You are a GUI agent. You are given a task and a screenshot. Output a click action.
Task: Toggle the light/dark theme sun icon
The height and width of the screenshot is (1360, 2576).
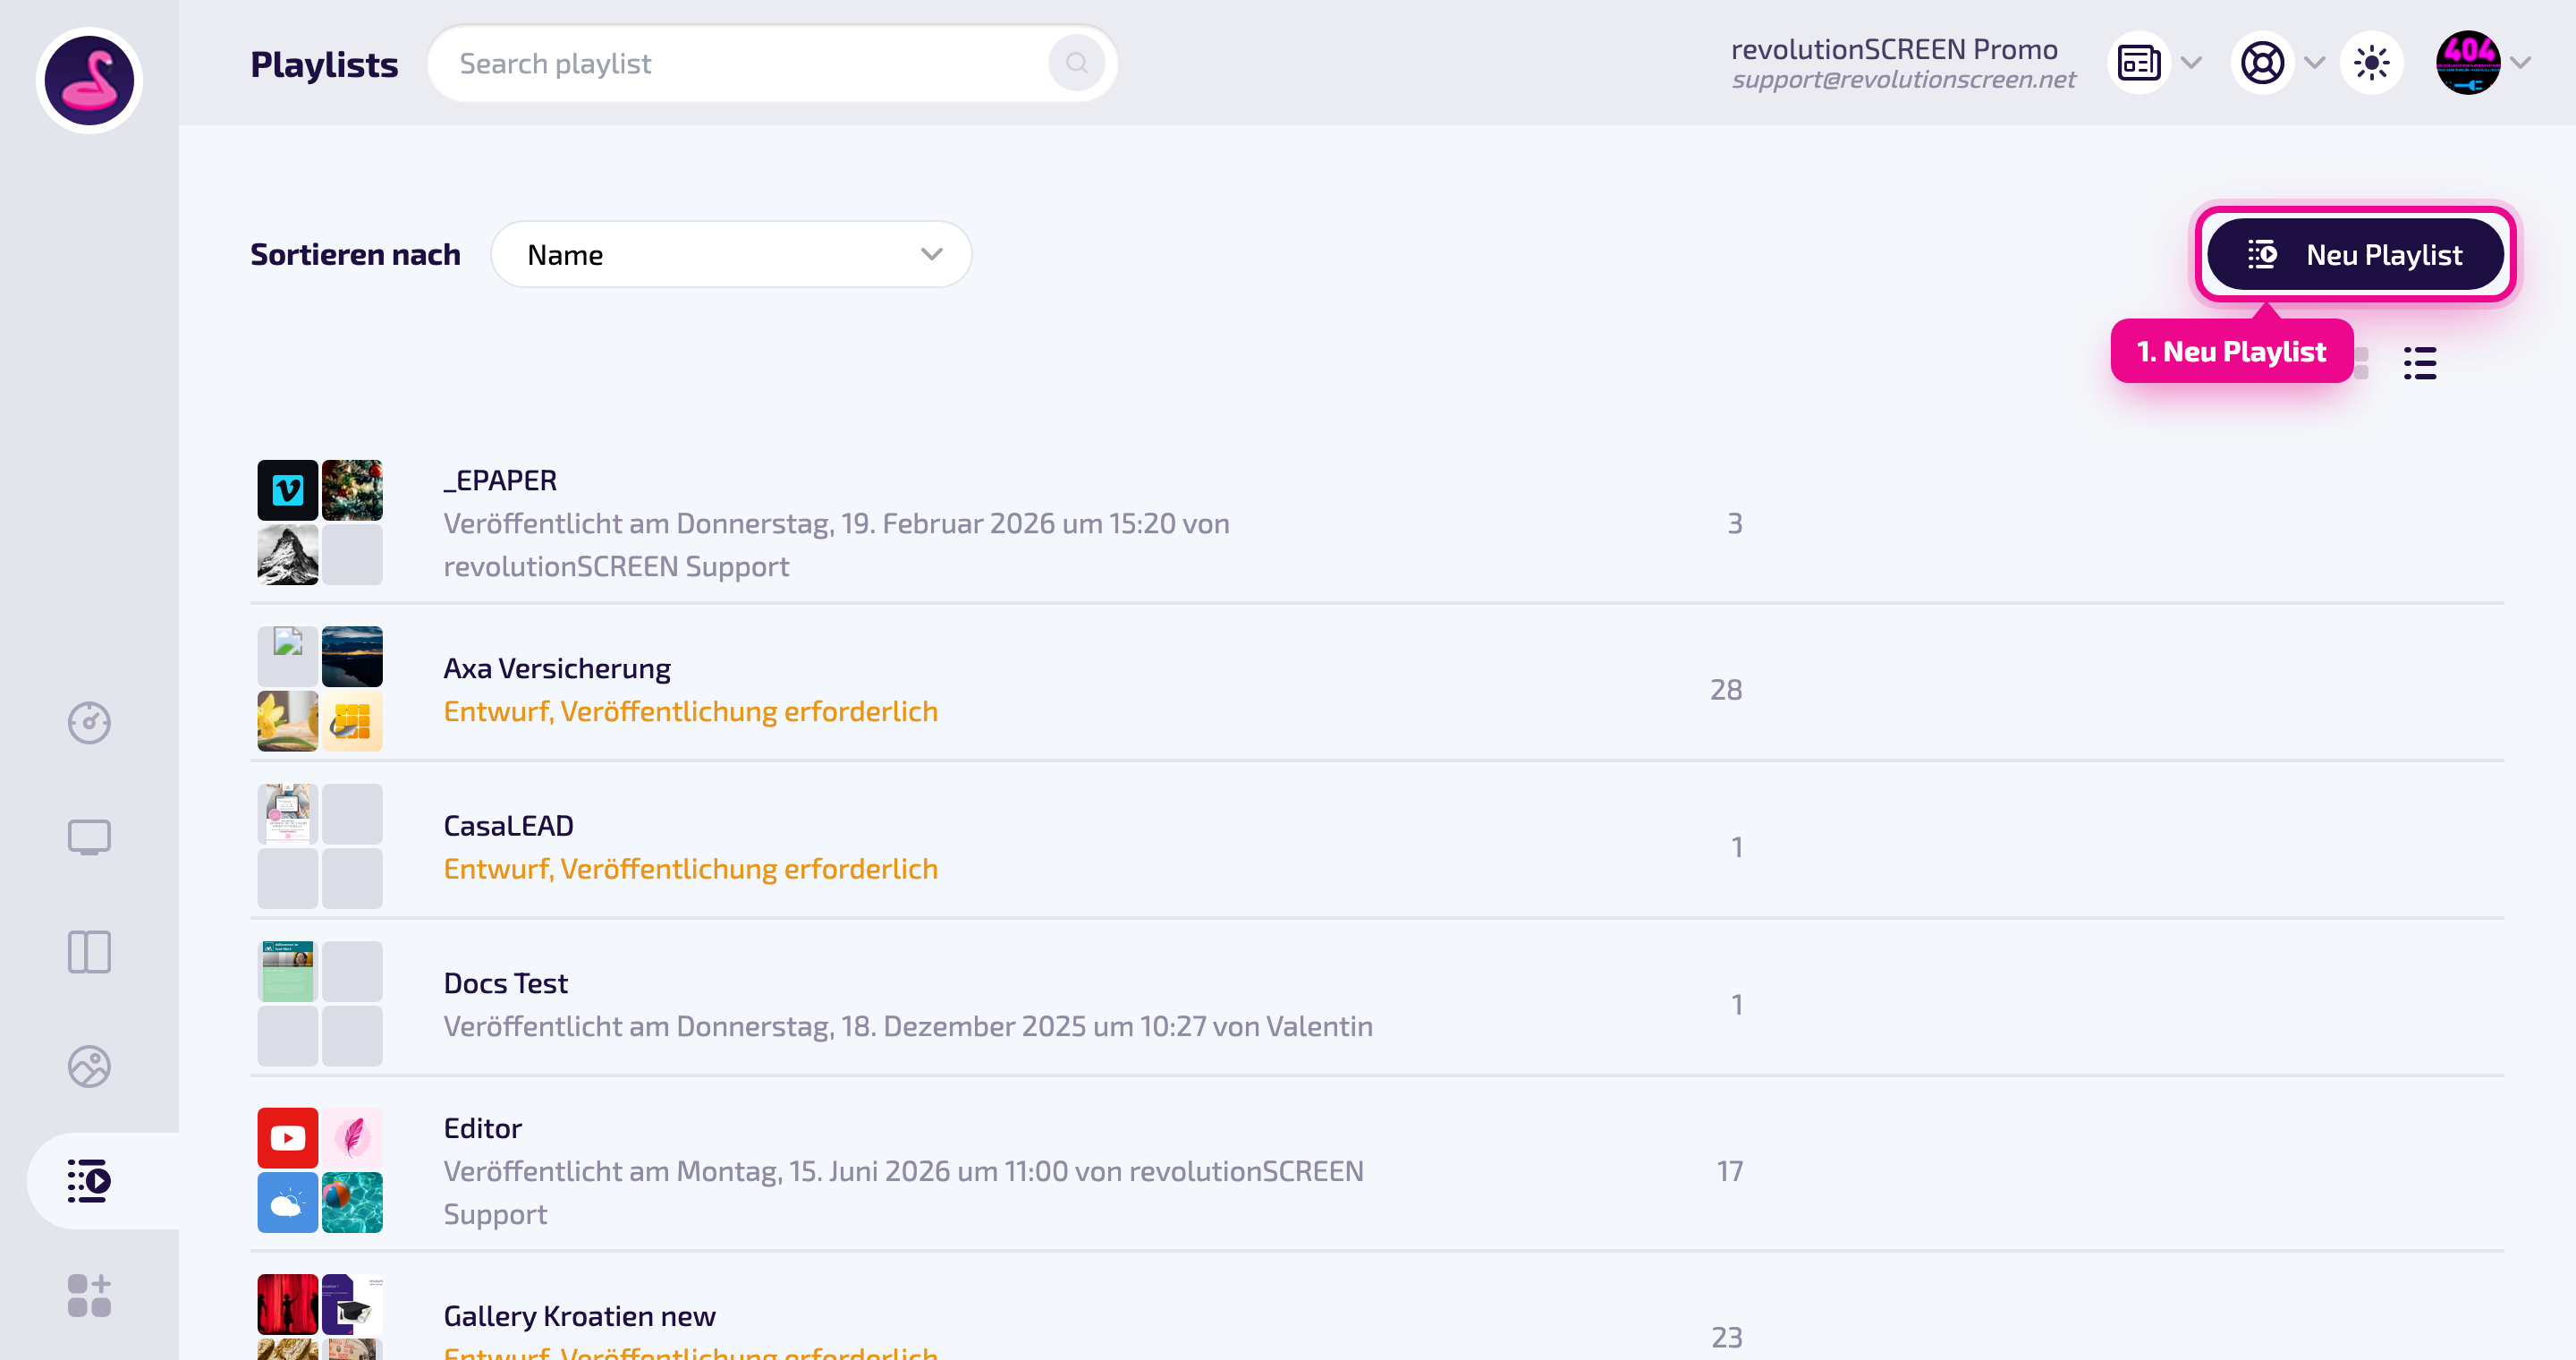click(2372, 63)
